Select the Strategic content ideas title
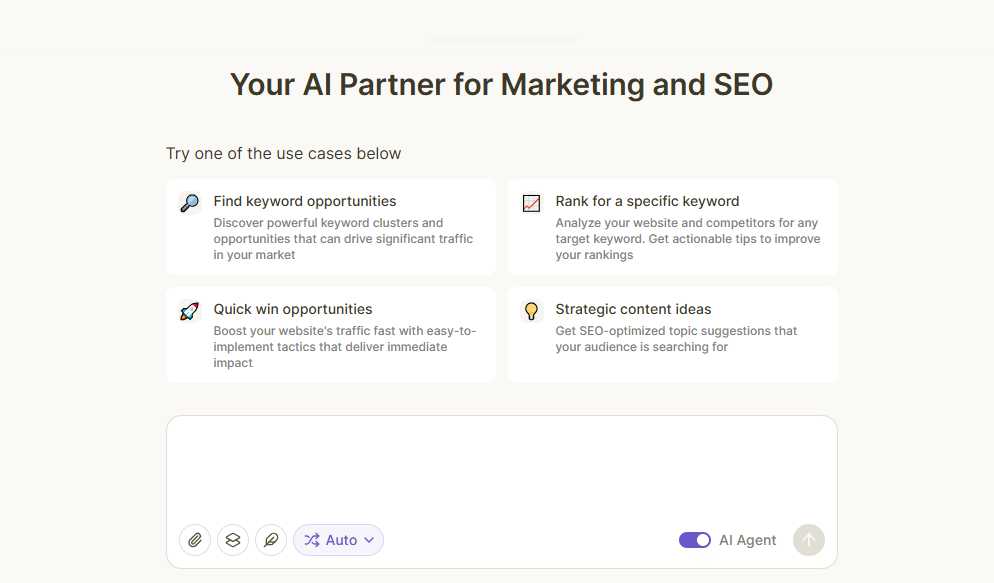Screen dimensions: 994x583 point(633,309)
